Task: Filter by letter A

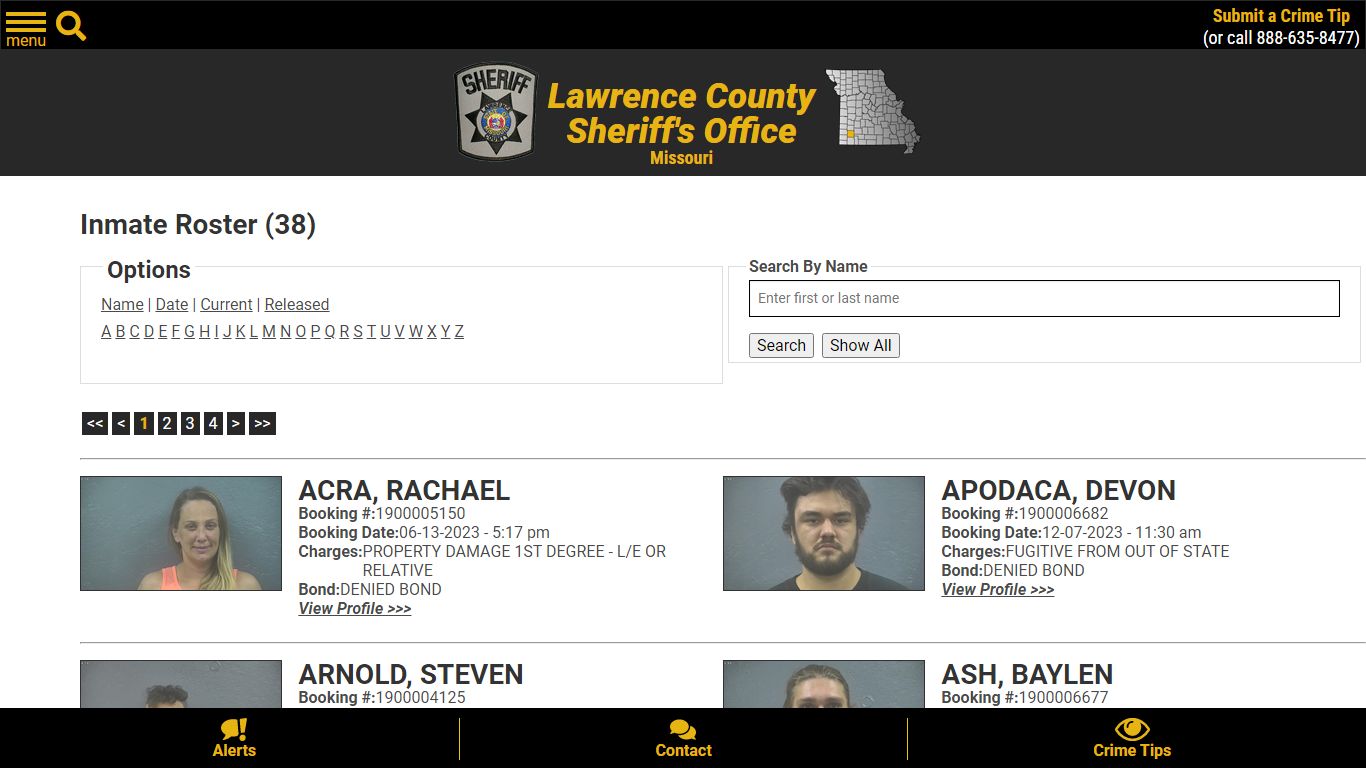Action: tap(106, 331)
